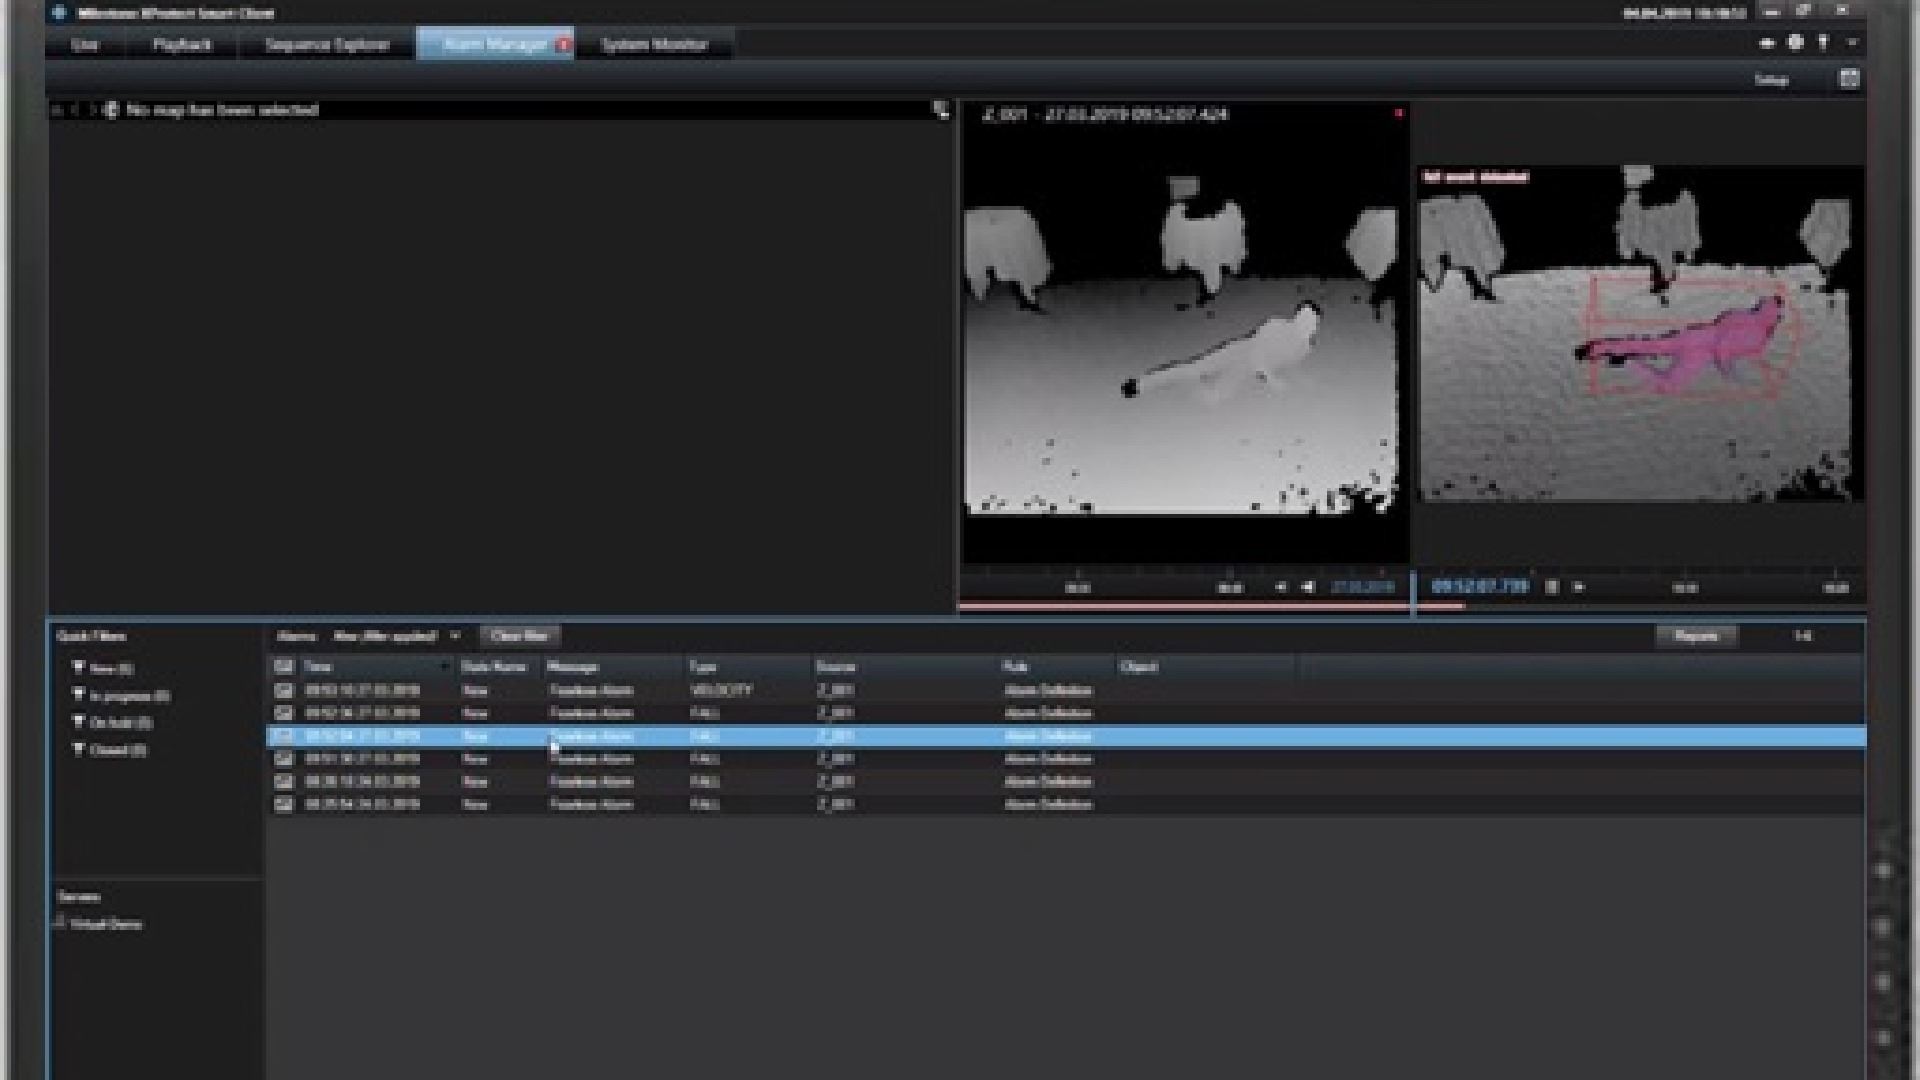Screen dimensions: 1920x1080
Task: Expand the top-right toolbar dropdown arrow
Action: pos(1851,43)
